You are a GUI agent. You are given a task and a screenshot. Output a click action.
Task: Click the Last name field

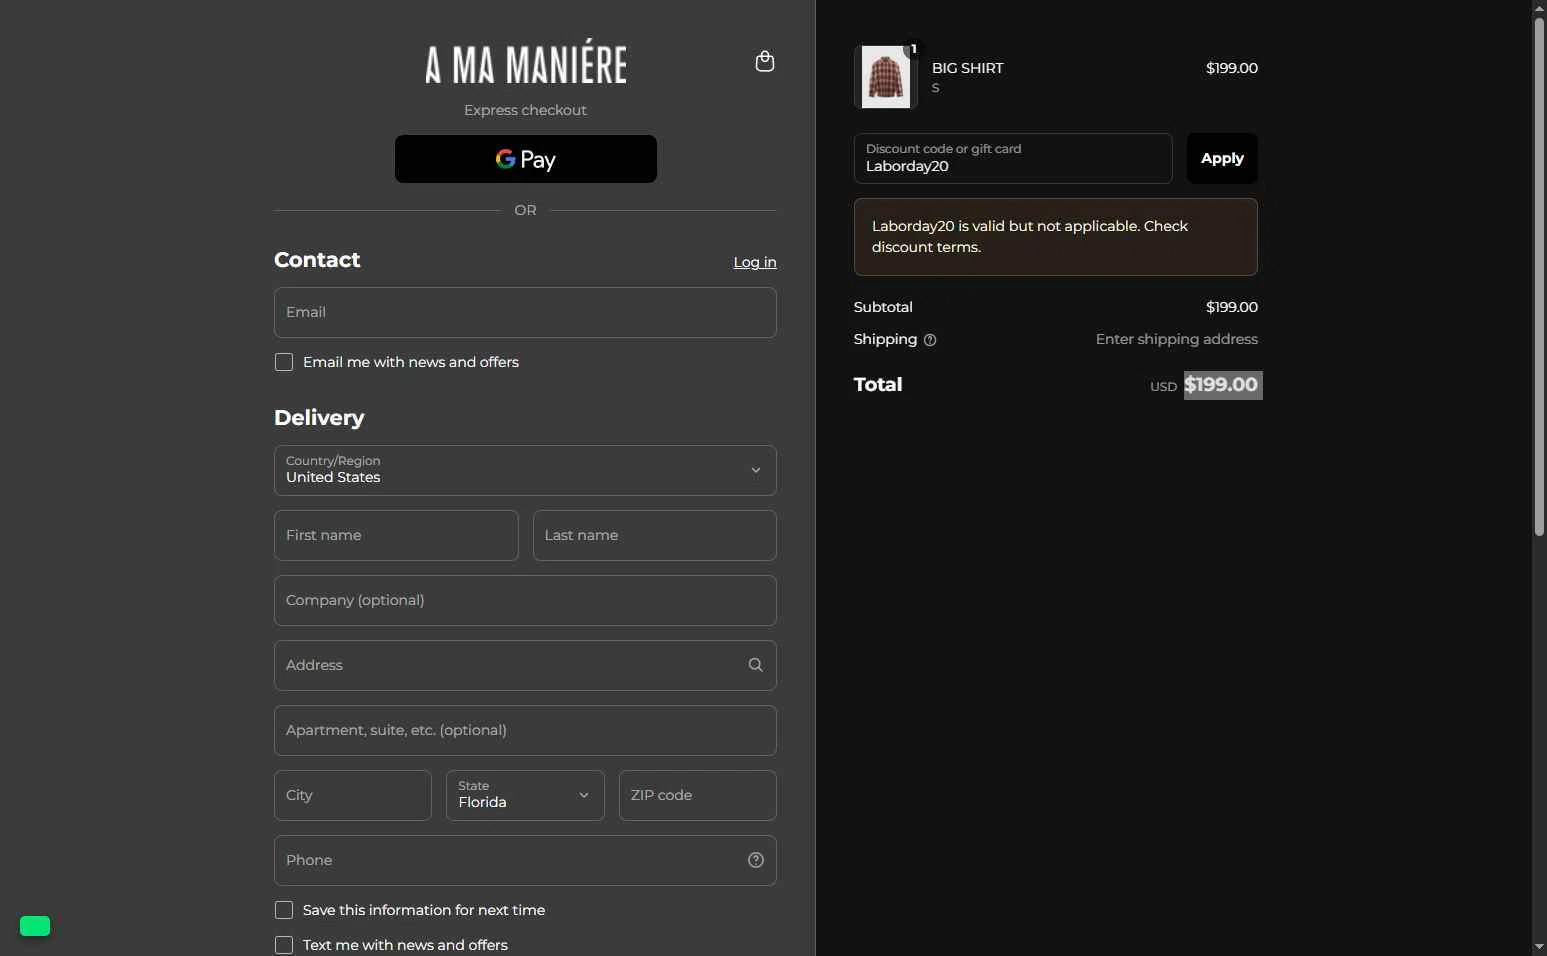(655, 535)
